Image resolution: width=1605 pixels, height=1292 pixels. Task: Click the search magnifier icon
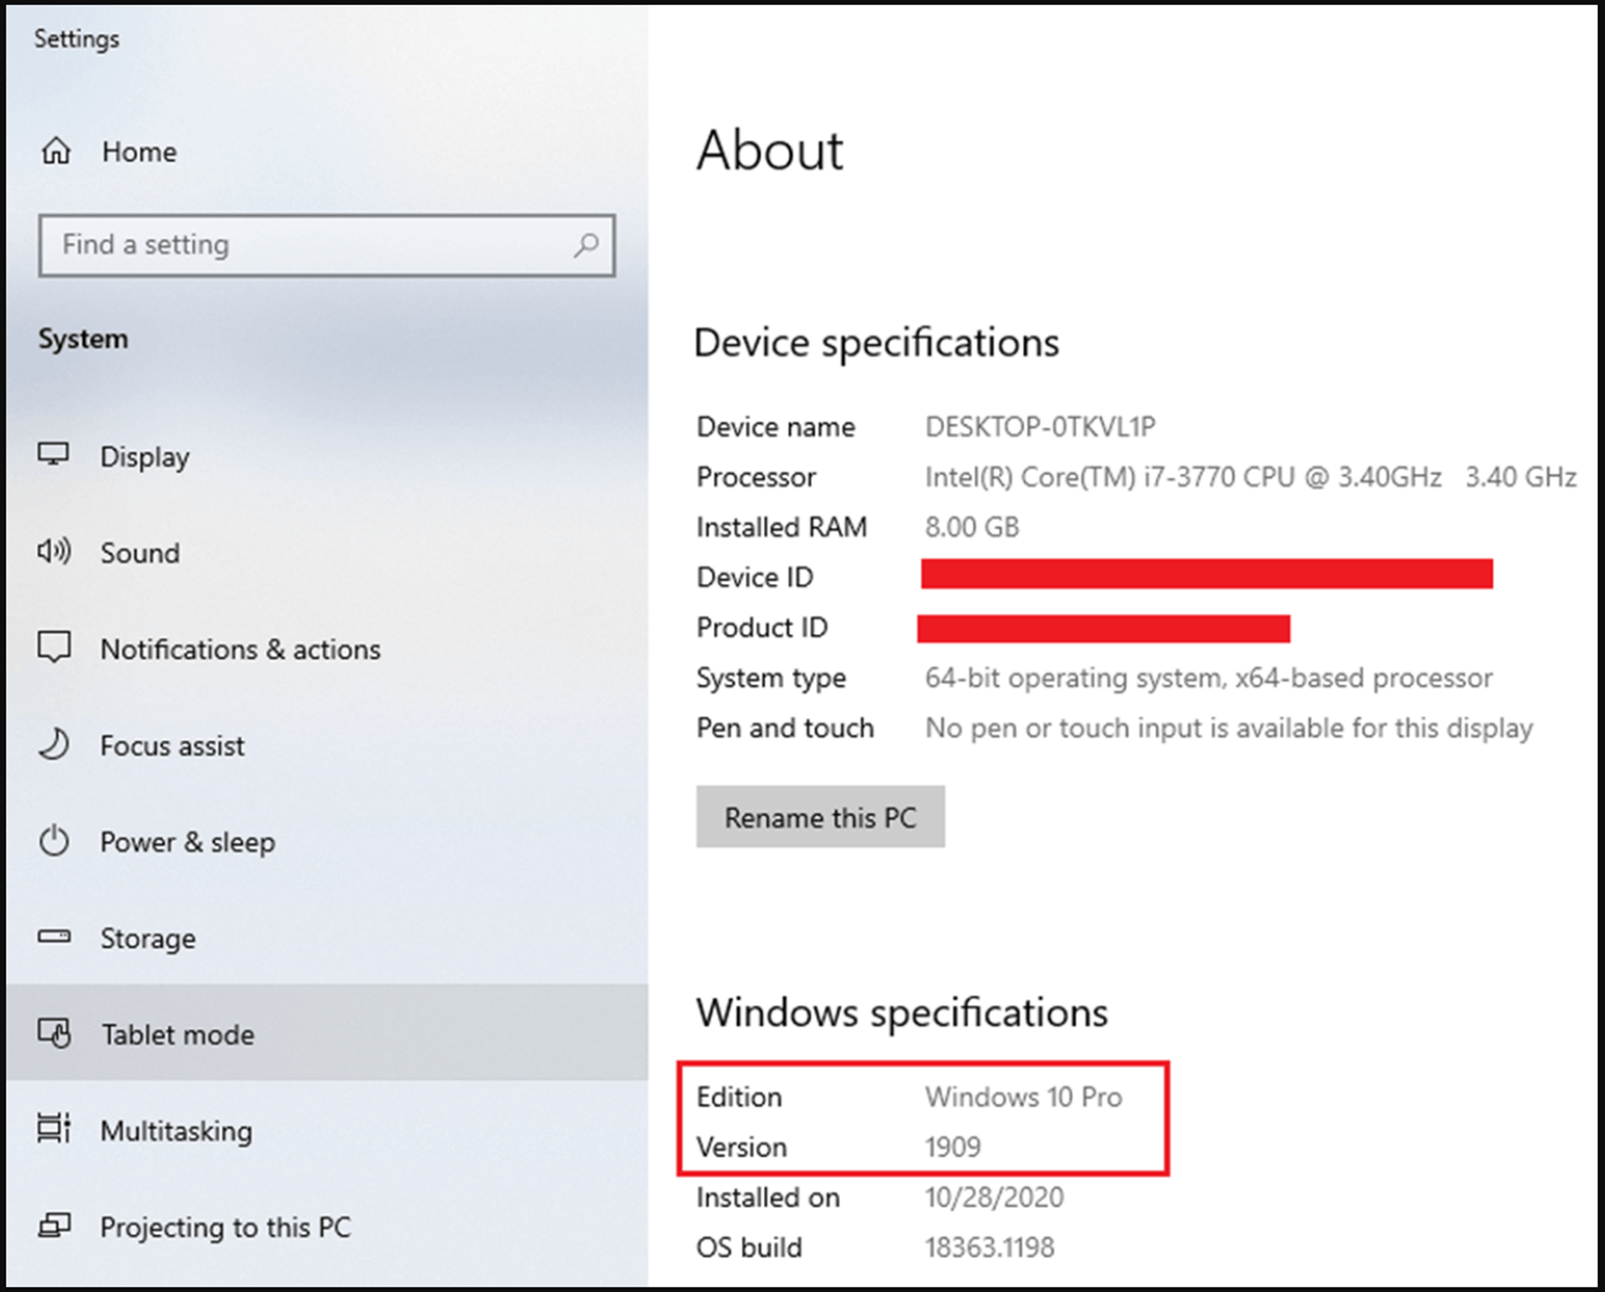(x=587, y=245)
